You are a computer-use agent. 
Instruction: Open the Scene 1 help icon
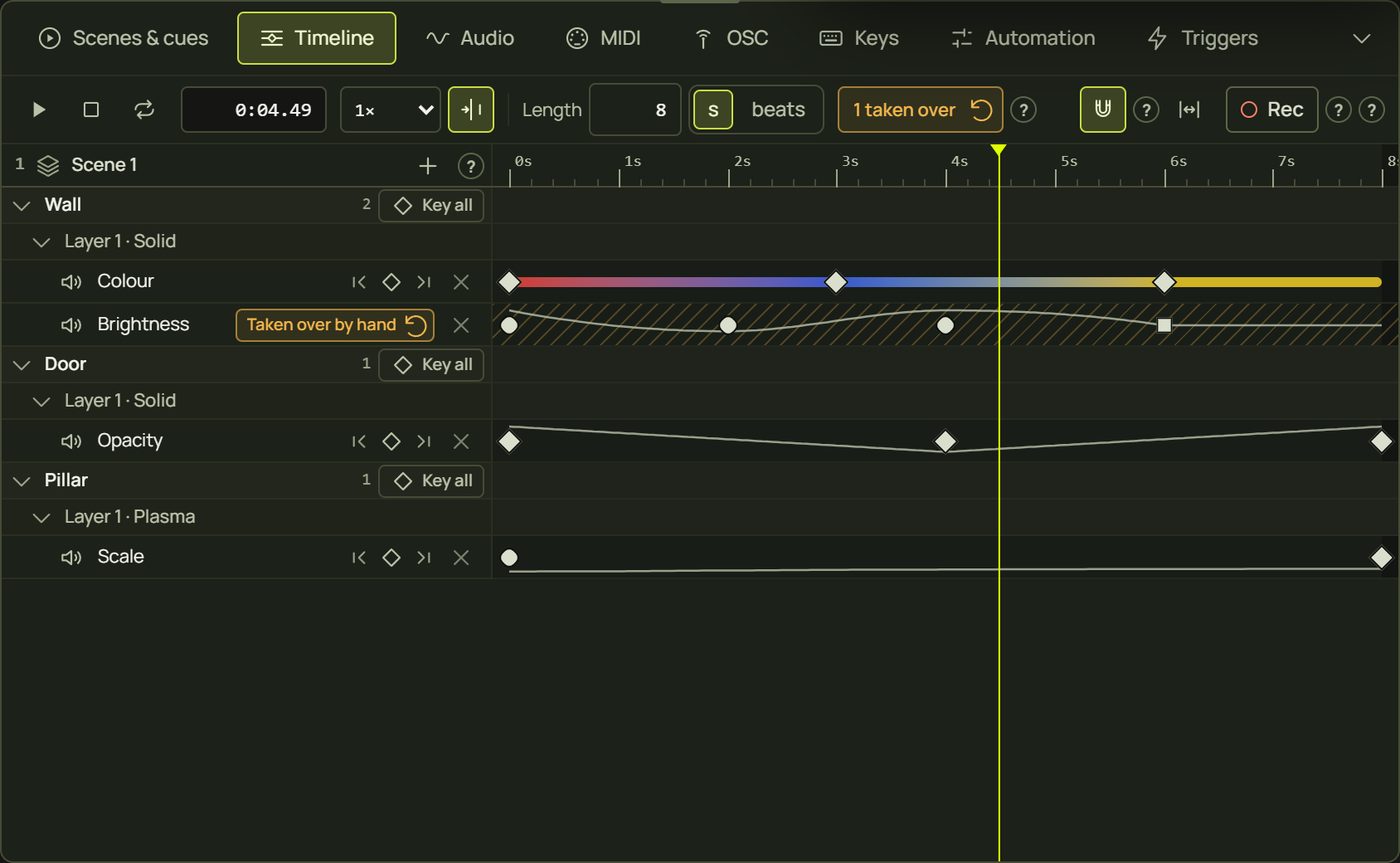click(x=470, y=166)
